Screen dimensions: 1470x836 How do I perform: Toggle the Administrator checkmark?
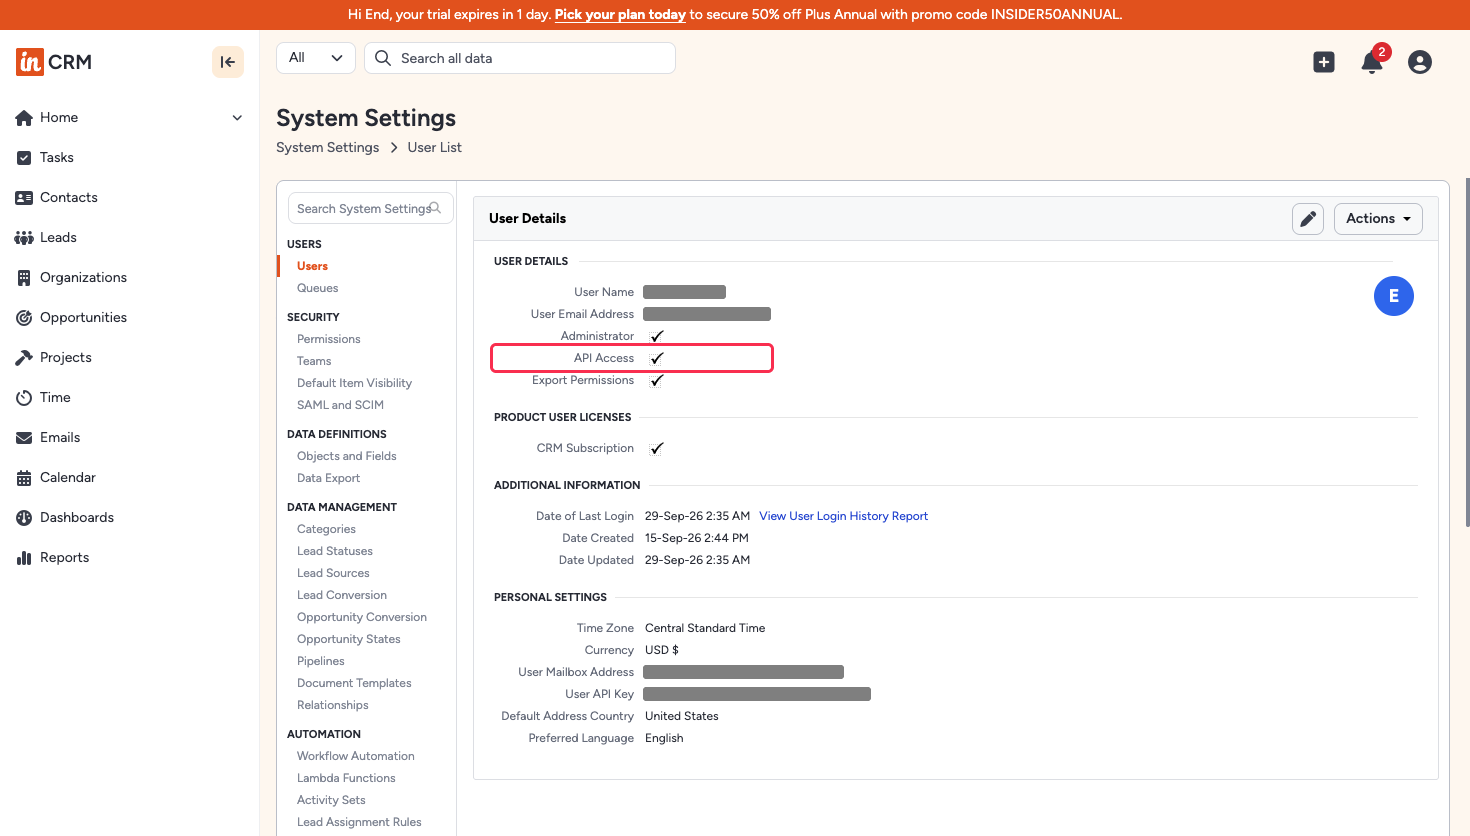[x=657, y=336]
